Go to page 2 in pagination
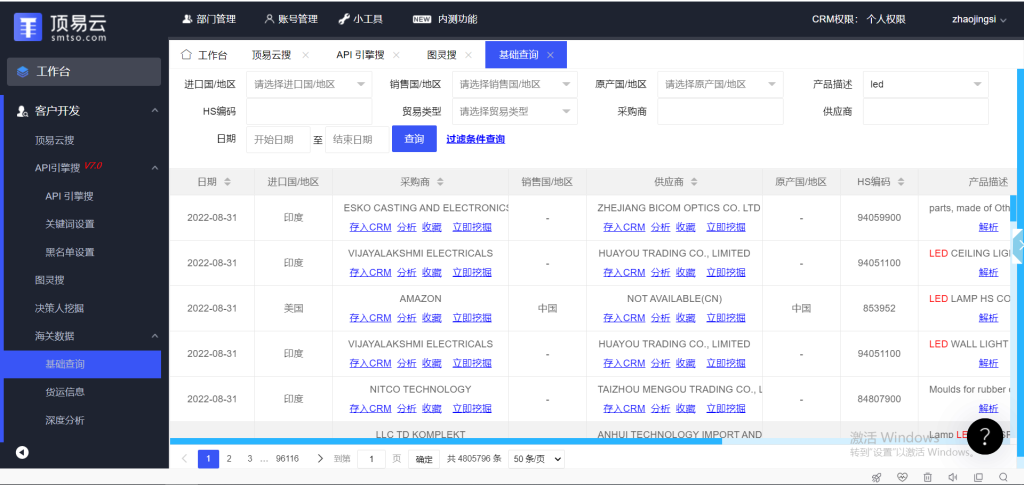The height and width of the screenshot is (485, 1024). (229, 459)
